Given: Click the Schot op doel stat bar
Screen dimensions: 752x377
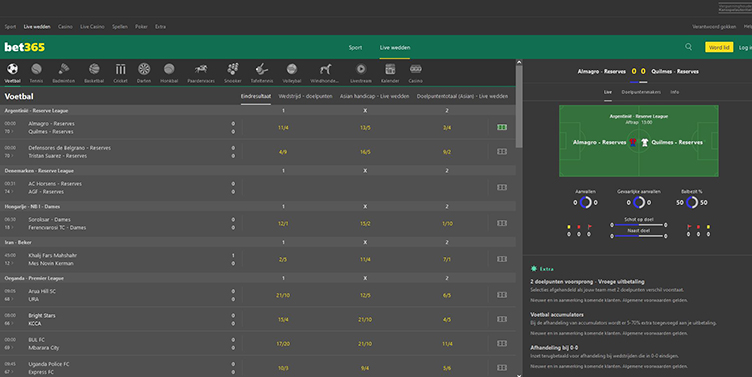Looking at the screenshot, I should [638, 224].
